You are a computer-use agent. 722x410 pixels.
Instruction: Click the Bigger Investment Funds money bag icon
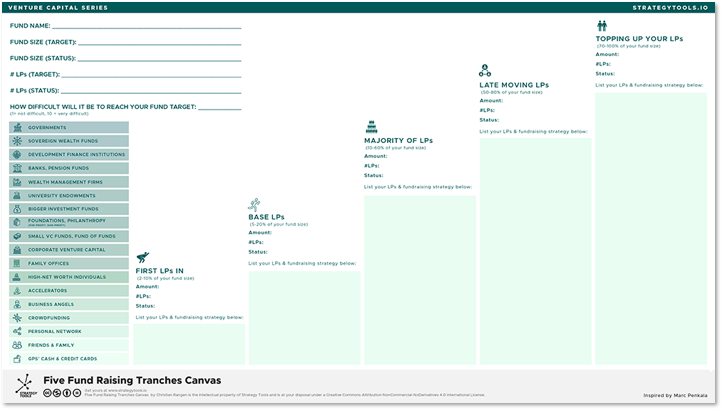(x=17, y=209)
